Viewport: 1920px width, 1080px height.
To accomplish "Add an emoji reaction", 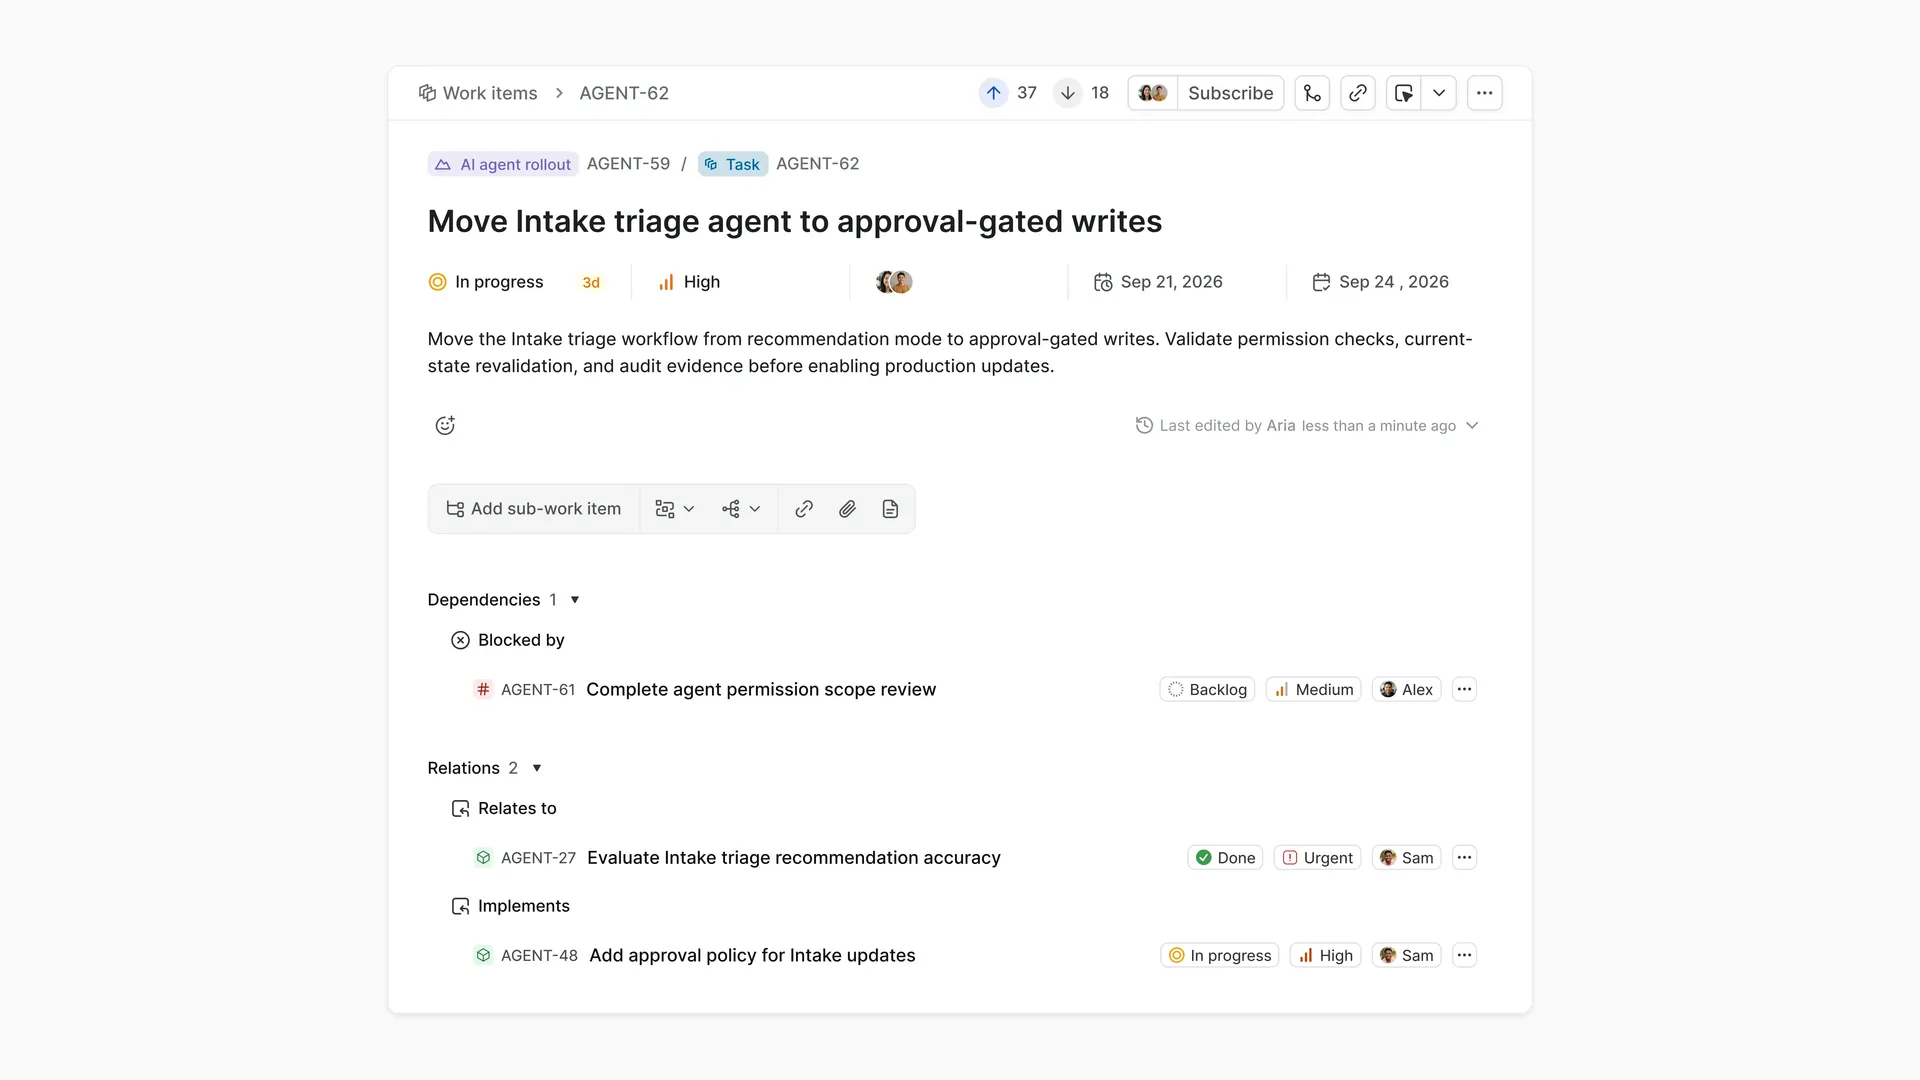I will [x=445, y=426].
